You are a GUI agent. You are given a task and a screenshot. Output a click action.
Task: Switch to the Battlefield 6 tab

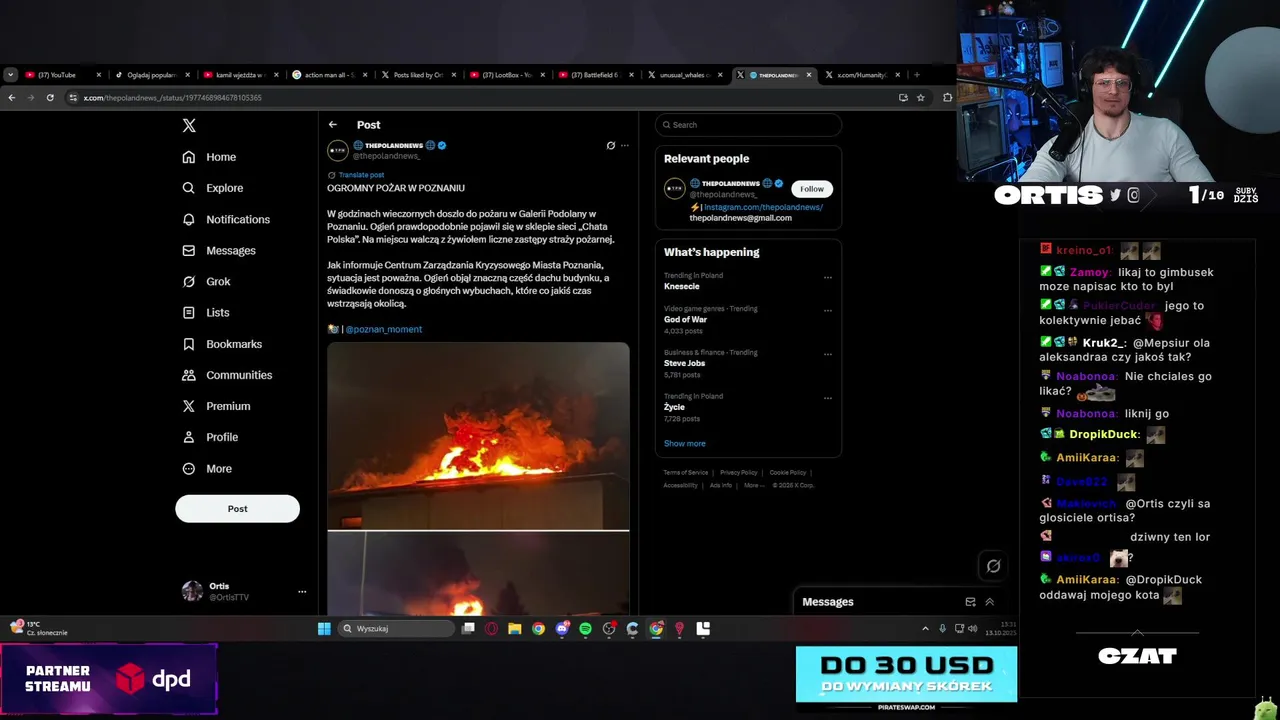(596, 75)
